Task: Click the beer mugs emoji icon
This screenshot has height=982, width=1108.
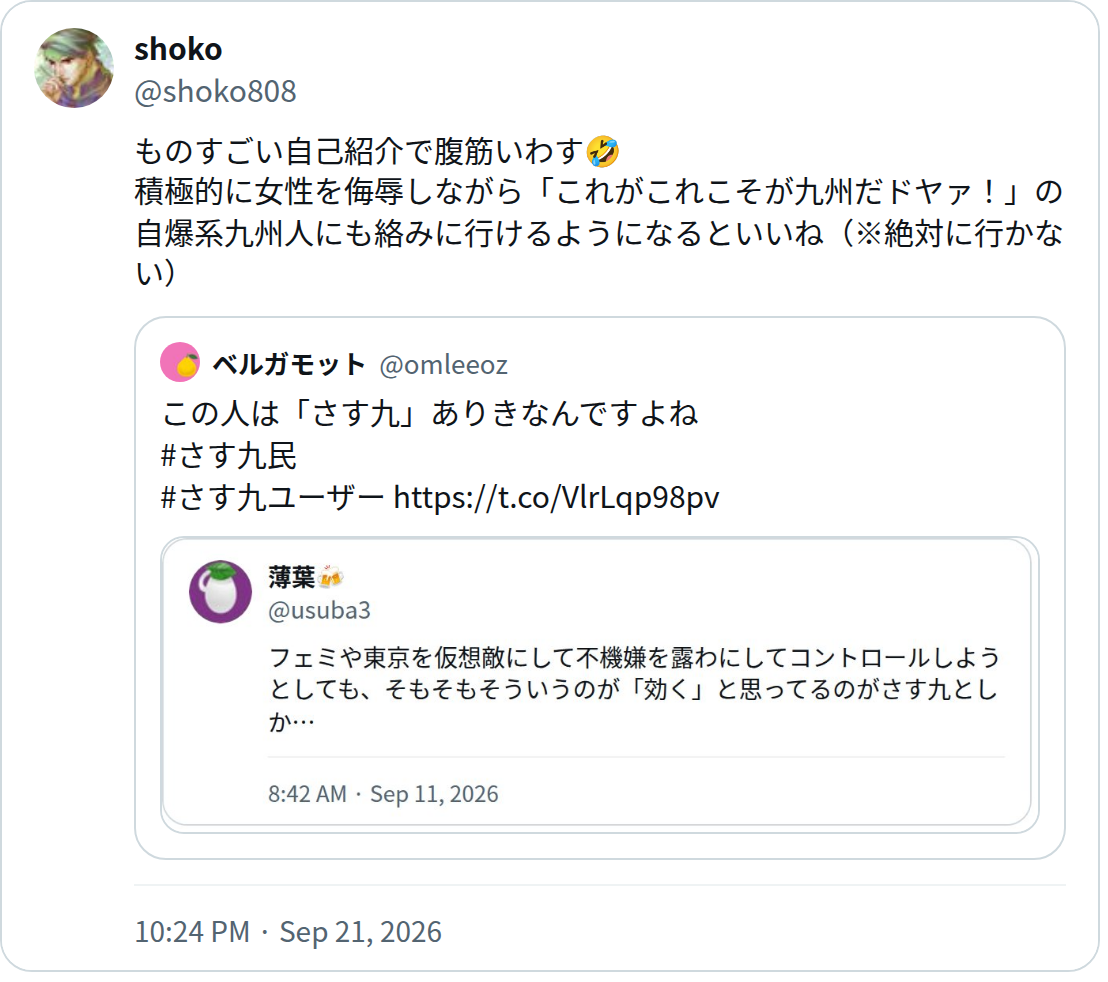Action: click(x=330, y=578)
